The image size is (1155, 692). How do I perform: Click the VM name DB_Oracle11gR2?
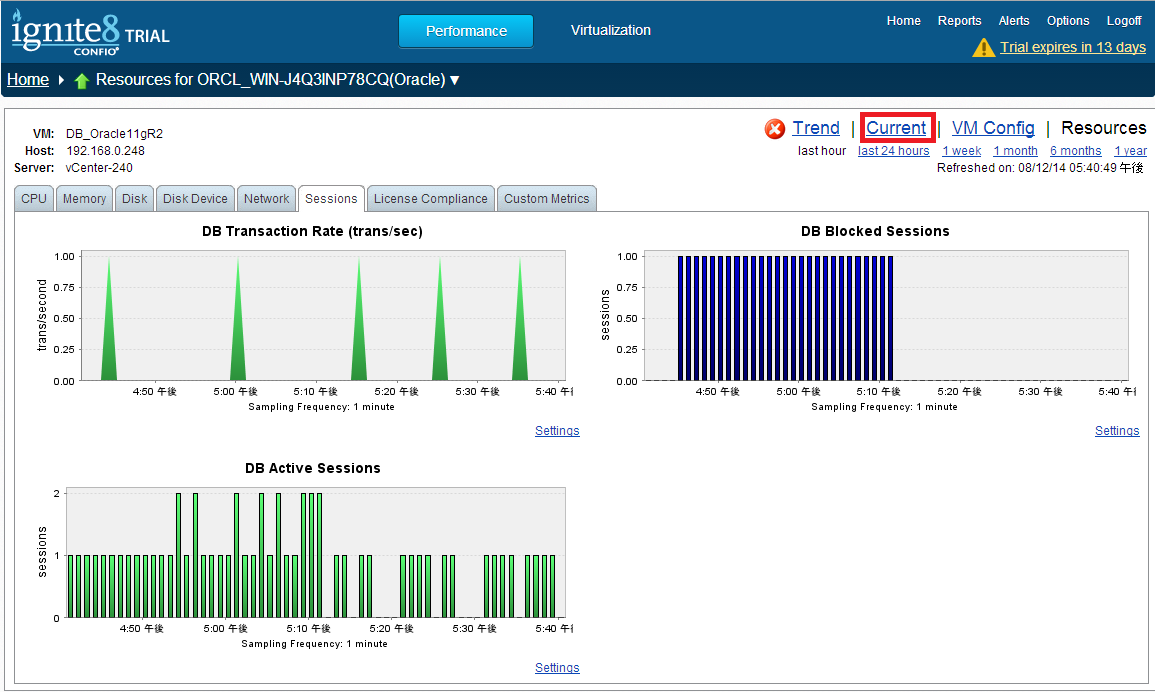(x=114, y=134)
